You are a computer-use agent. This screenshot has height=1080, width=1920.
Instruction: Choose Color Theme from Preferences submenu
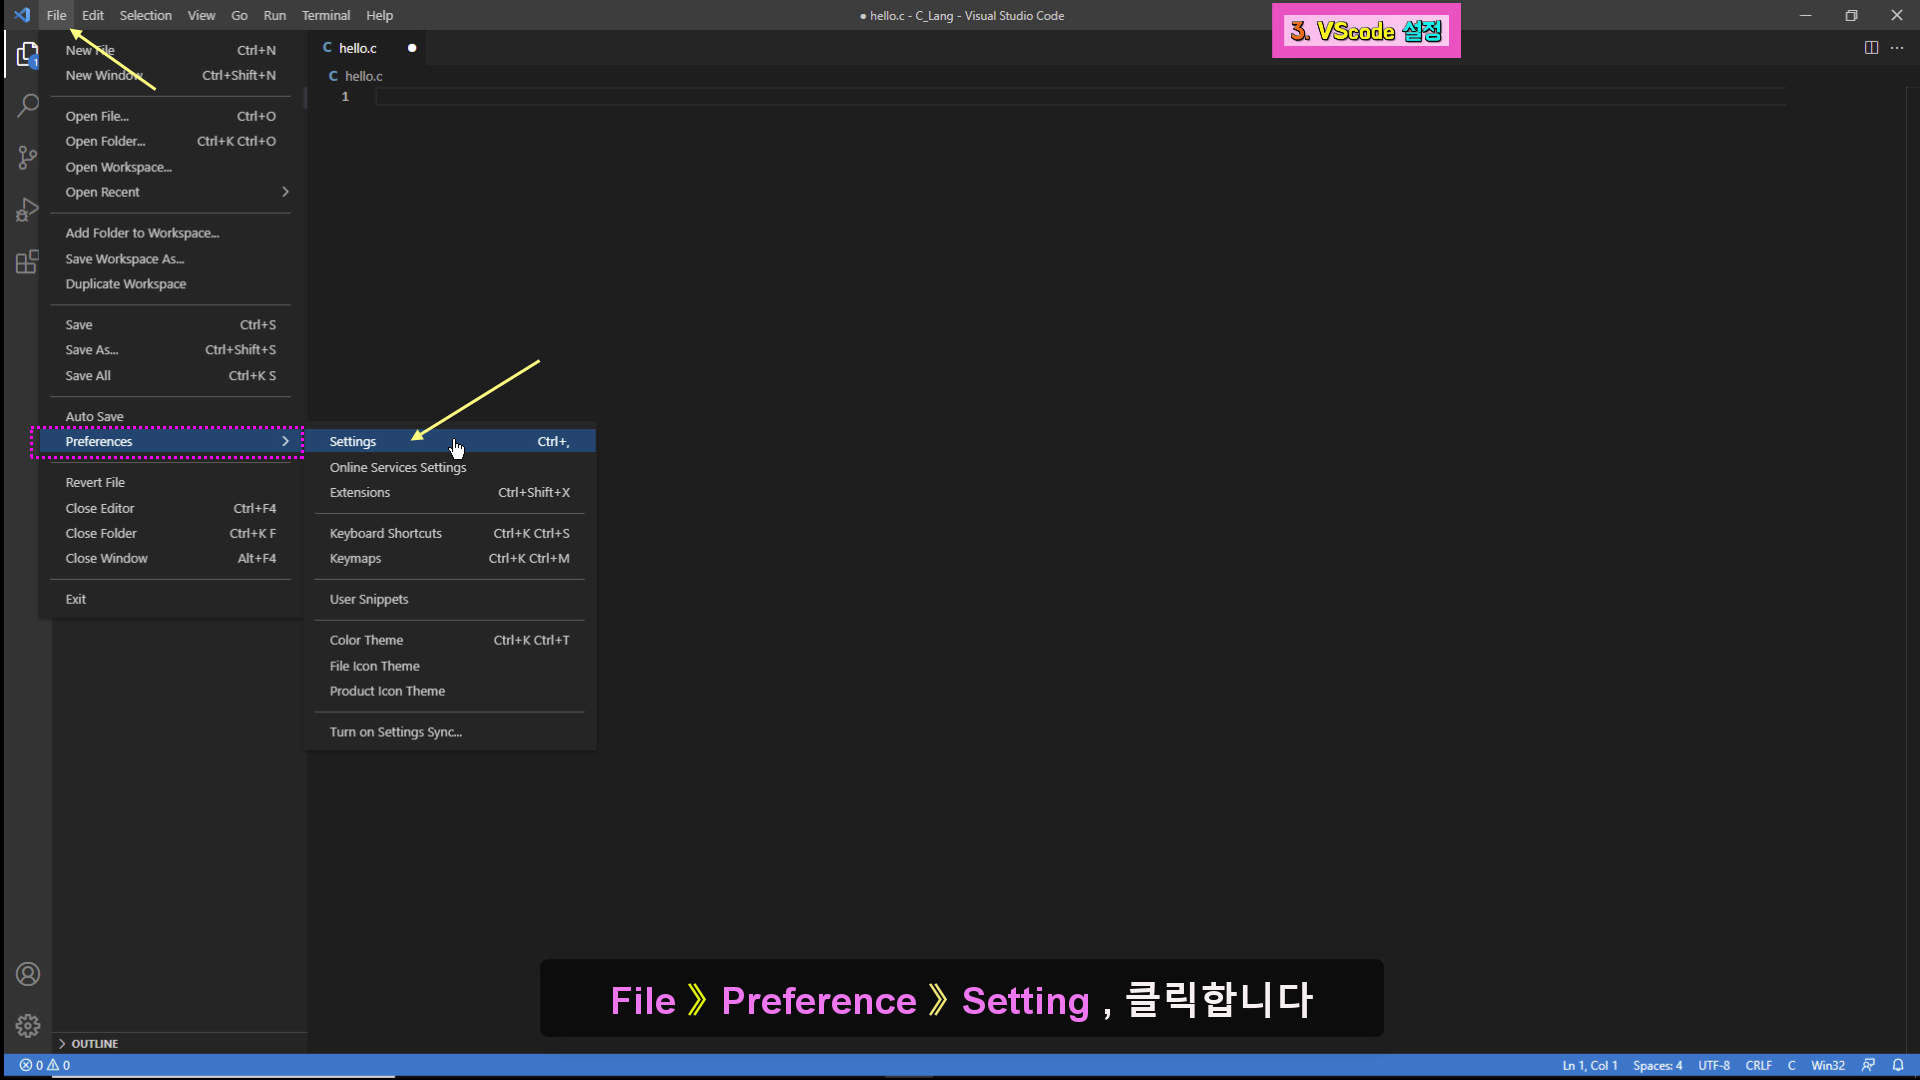click(367, 640)
